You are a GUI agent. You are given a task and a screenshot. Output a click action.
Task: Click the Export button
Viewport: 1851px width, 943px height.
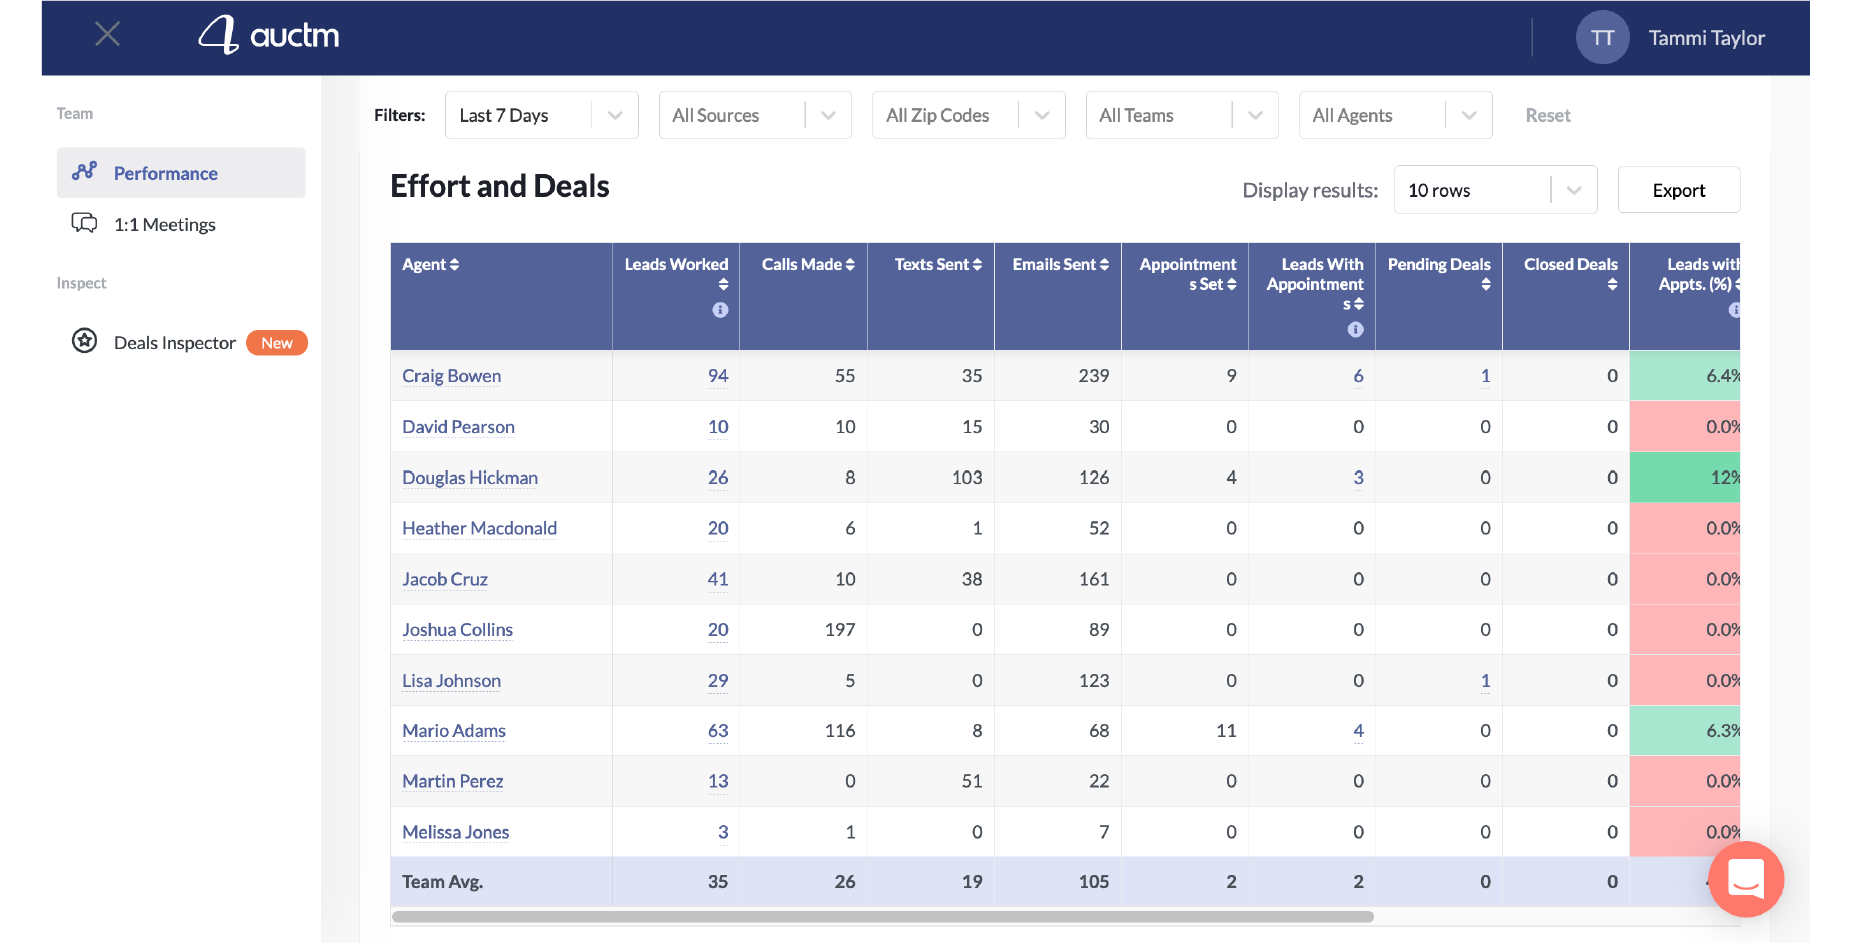point(1678,190)
